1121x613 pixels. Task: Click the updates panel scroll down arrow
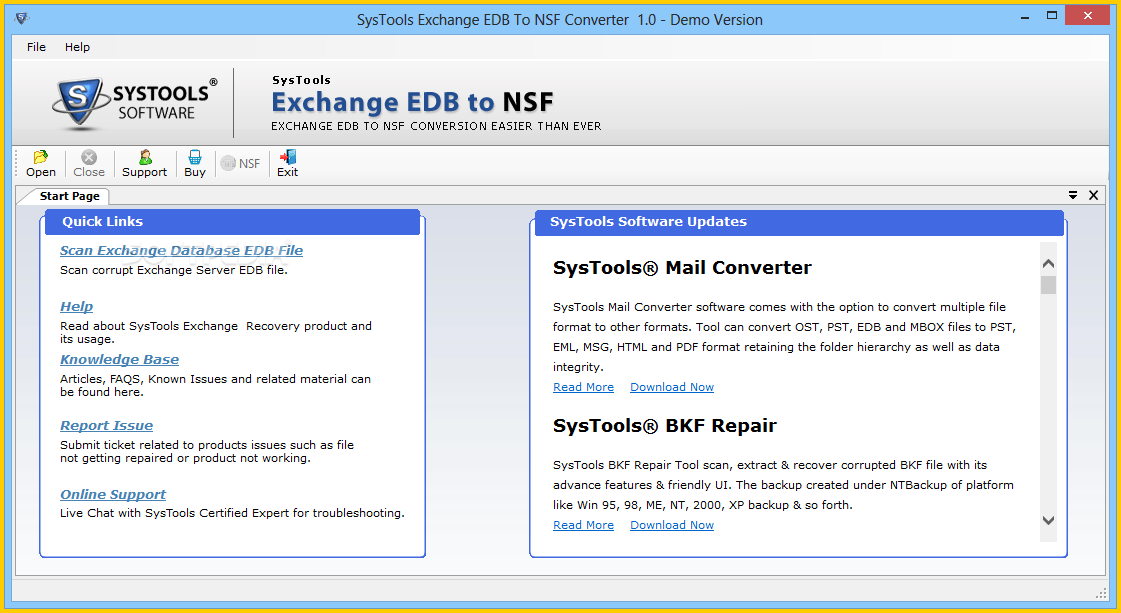pos(1048,520)
